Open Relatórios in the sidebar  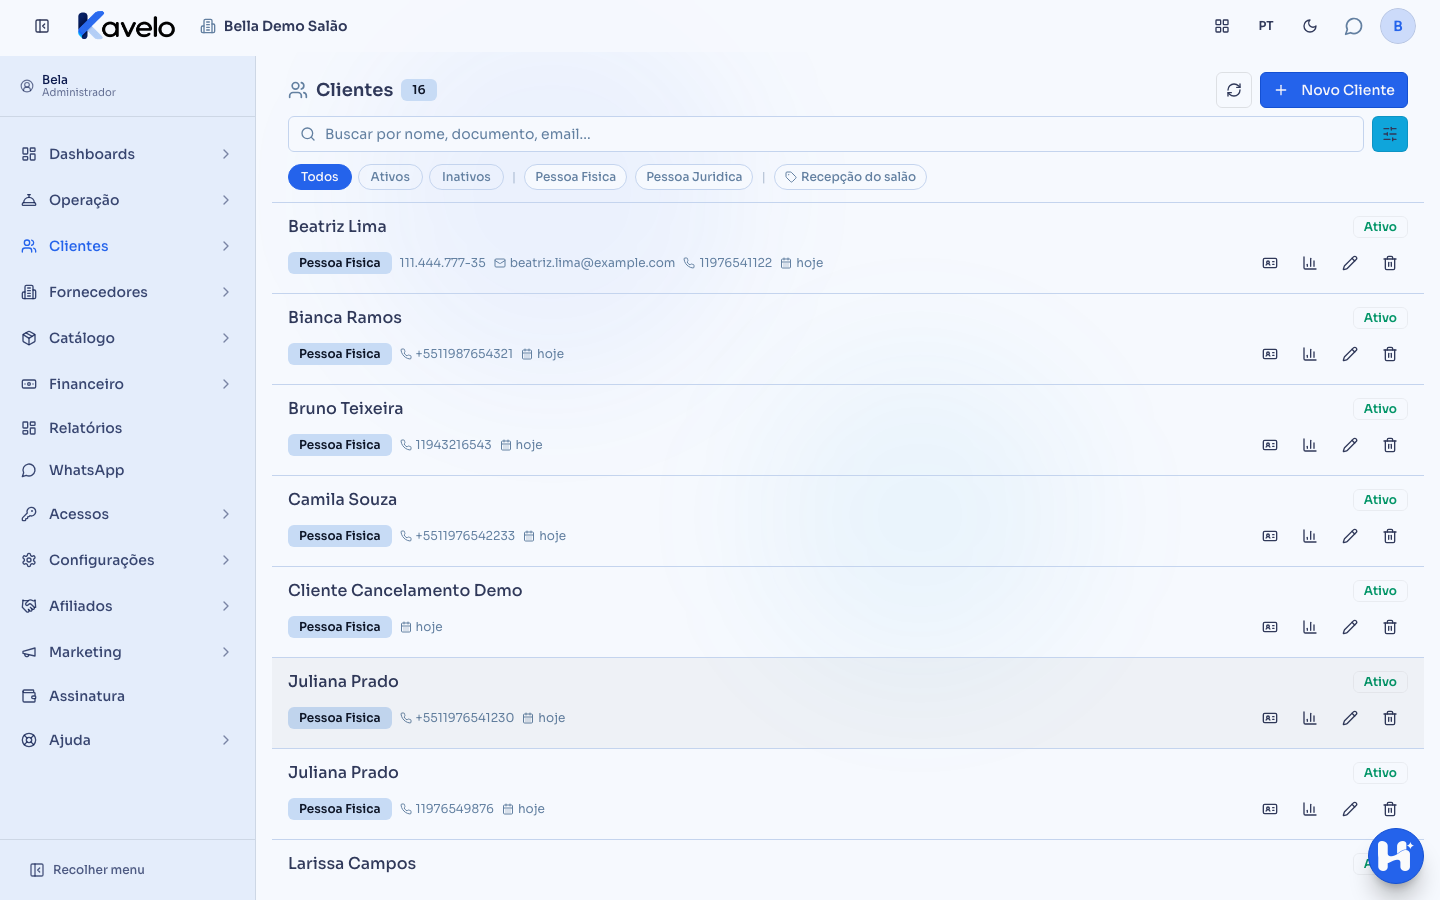(x=127, y=428)
